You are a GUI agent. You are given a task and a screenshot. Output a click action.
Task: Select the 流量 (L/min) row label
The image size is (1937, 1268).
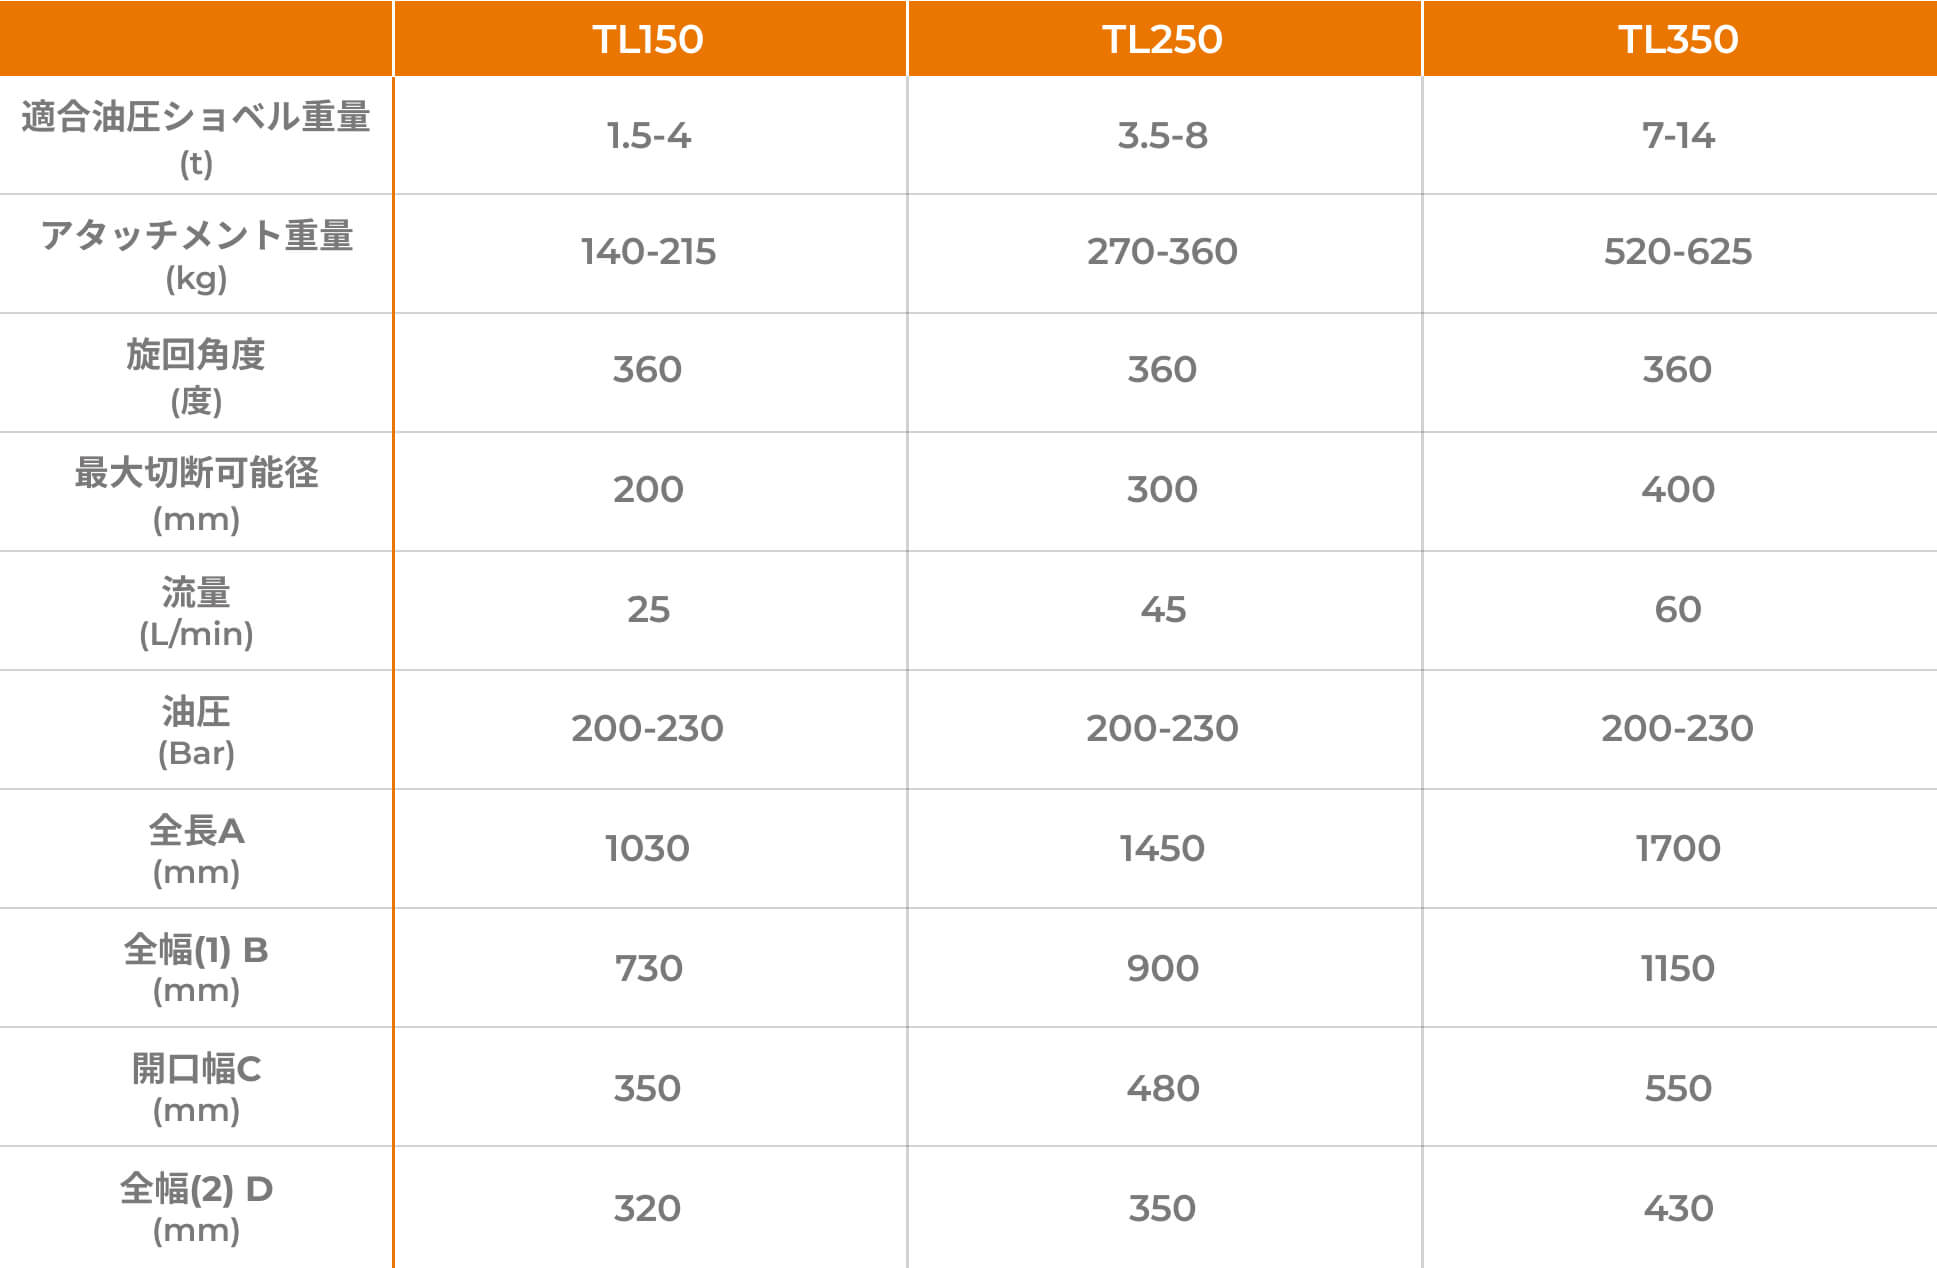[x=196, y=612]
